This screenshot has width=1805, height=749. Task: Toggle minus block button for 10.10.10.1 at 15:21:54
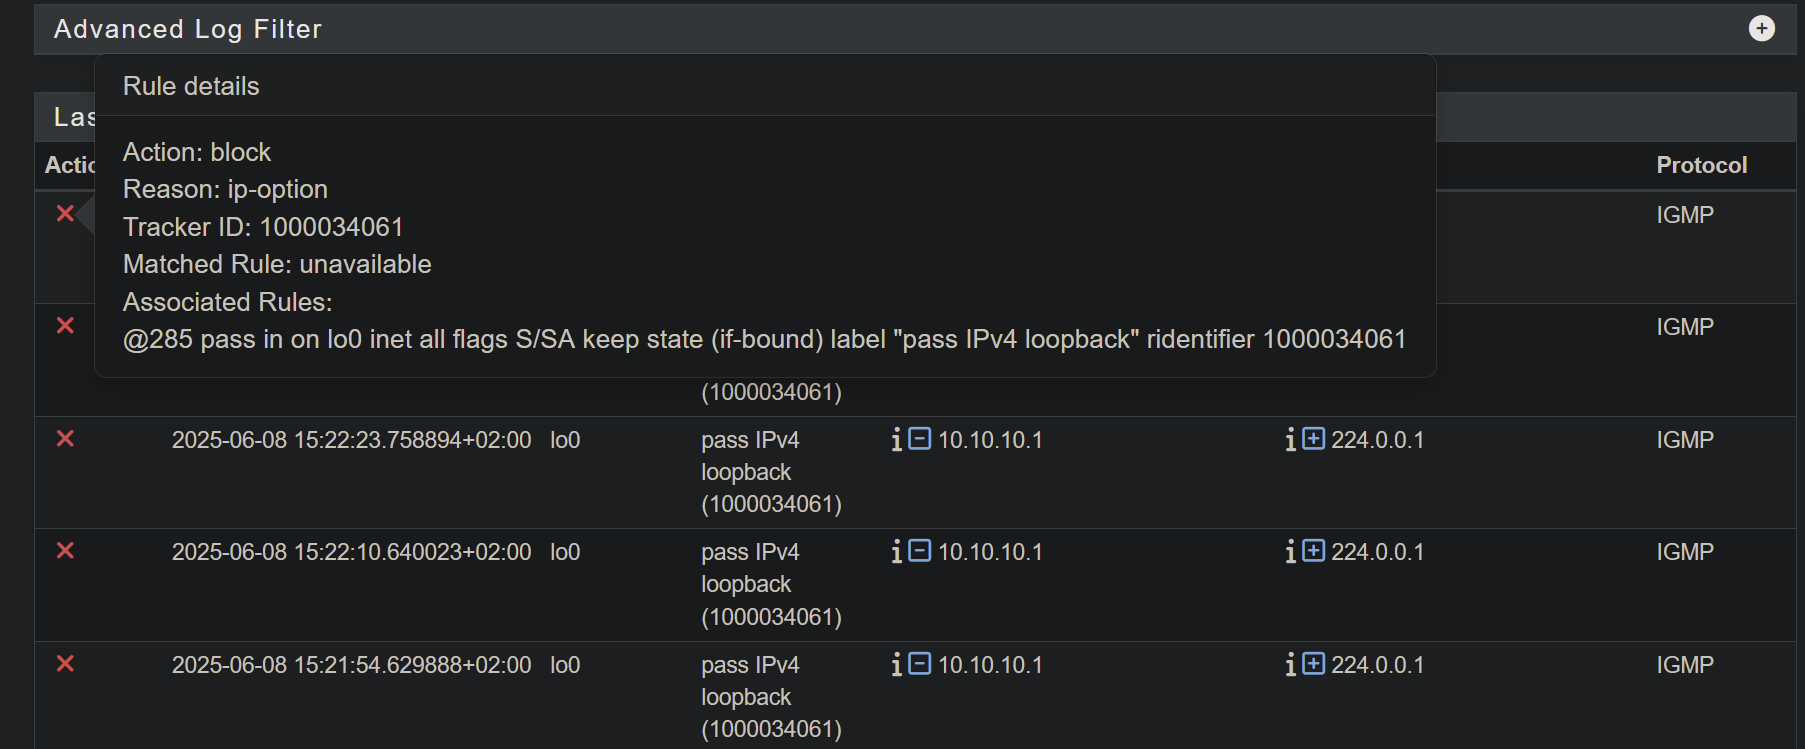(920, 663)
